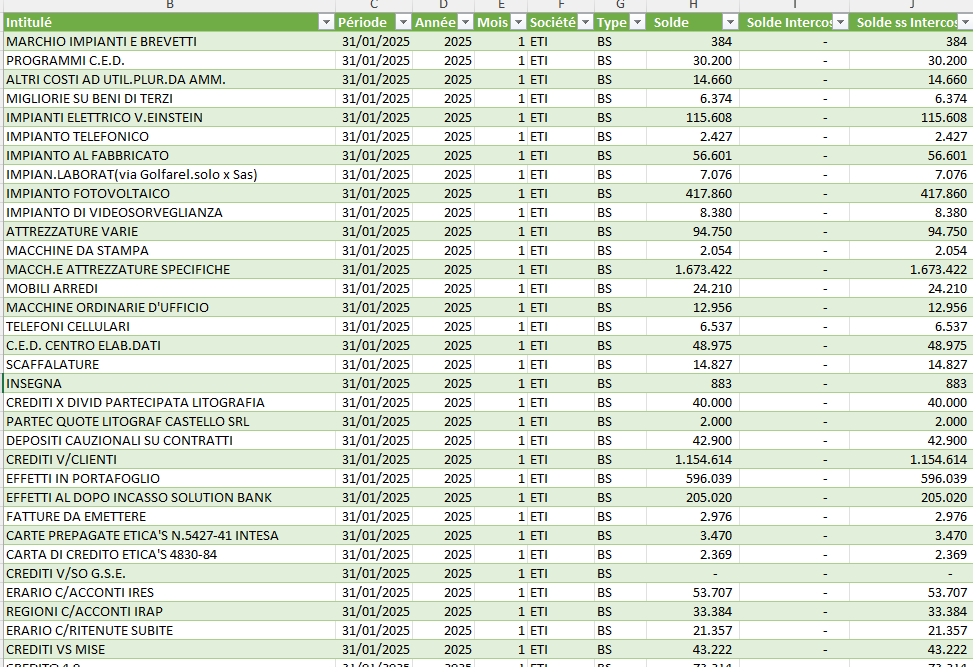The image size is (973, 667).
Task: Select cell DEPOSITI CAUZIONALI SU CONTRATTI
Action: 169,441
